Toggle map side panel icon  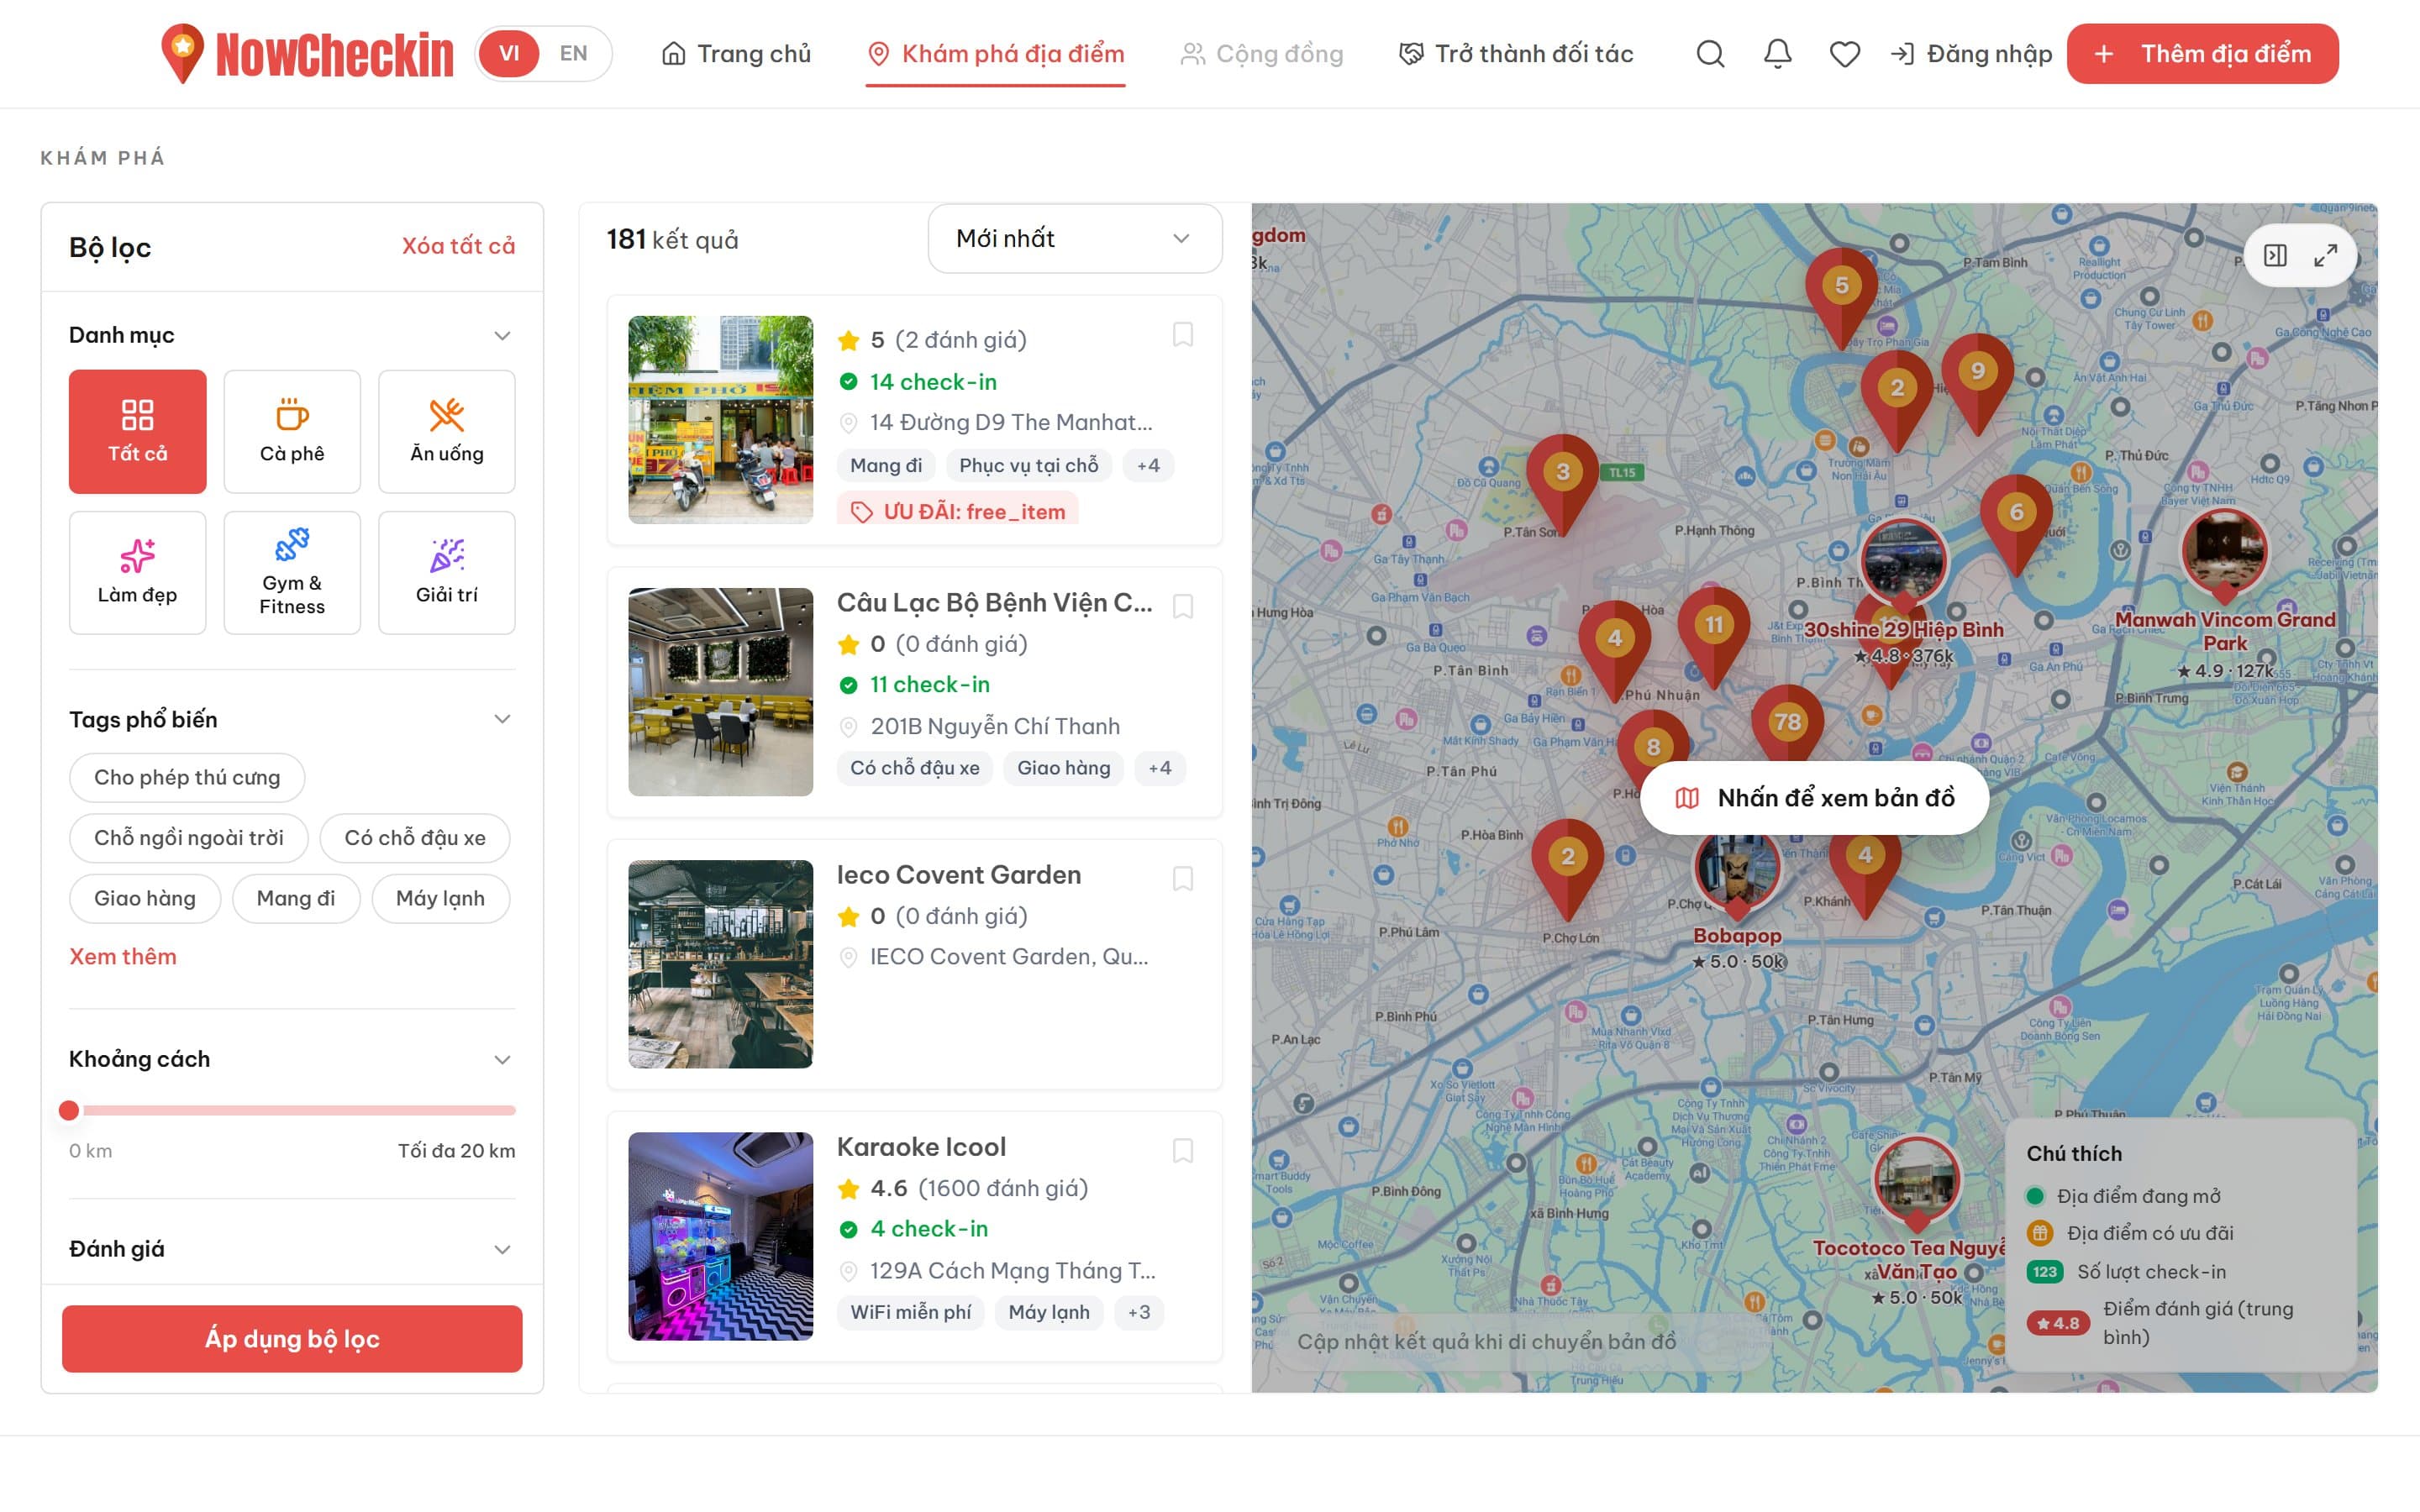pyautogui.click(x=2275, y=256)
